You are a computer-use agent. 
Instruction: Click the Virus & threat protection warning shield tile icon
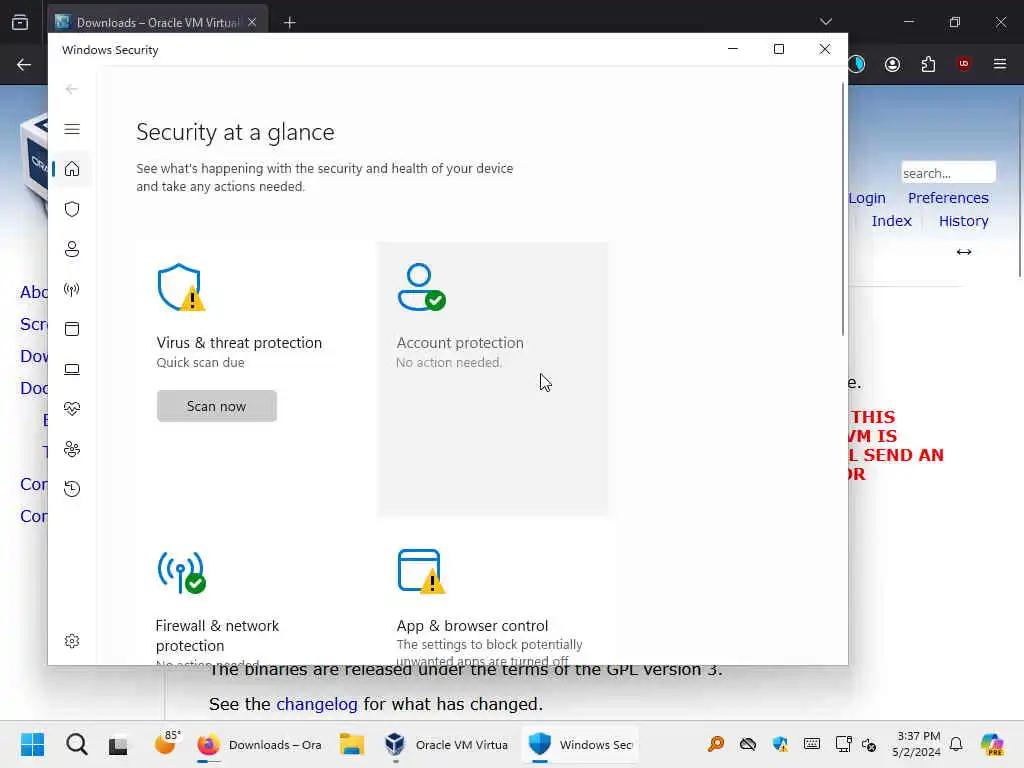(181, 287)
